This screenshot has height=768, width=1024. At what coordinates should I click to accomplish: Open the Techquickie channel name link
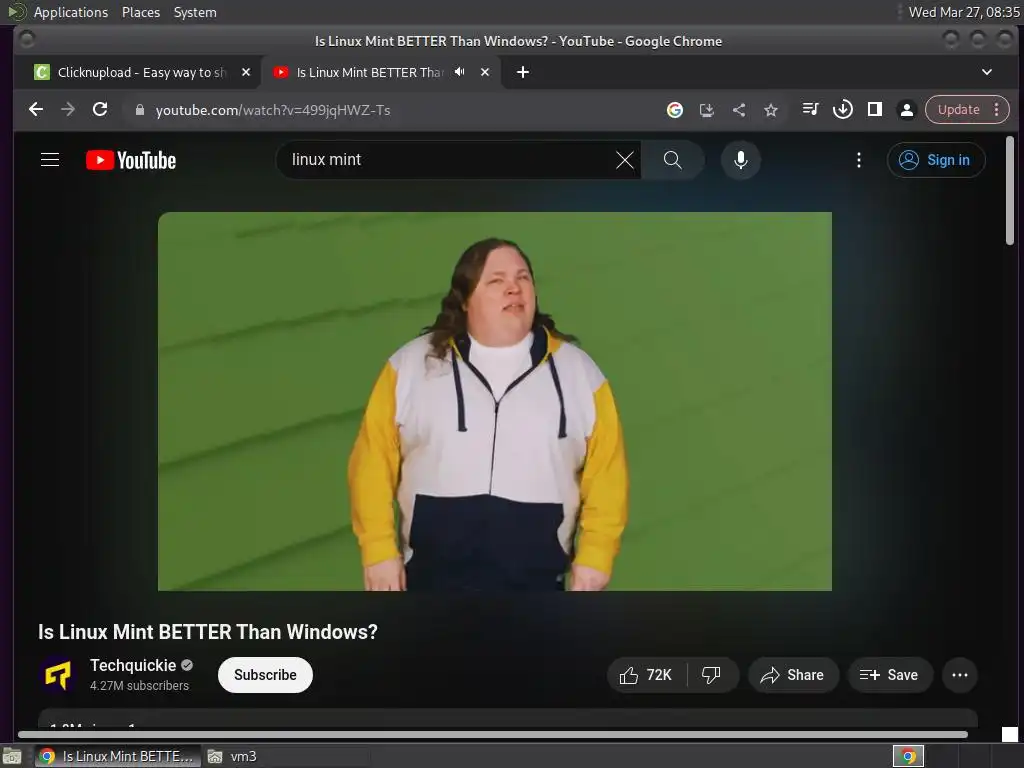click(x=133, y=665)
